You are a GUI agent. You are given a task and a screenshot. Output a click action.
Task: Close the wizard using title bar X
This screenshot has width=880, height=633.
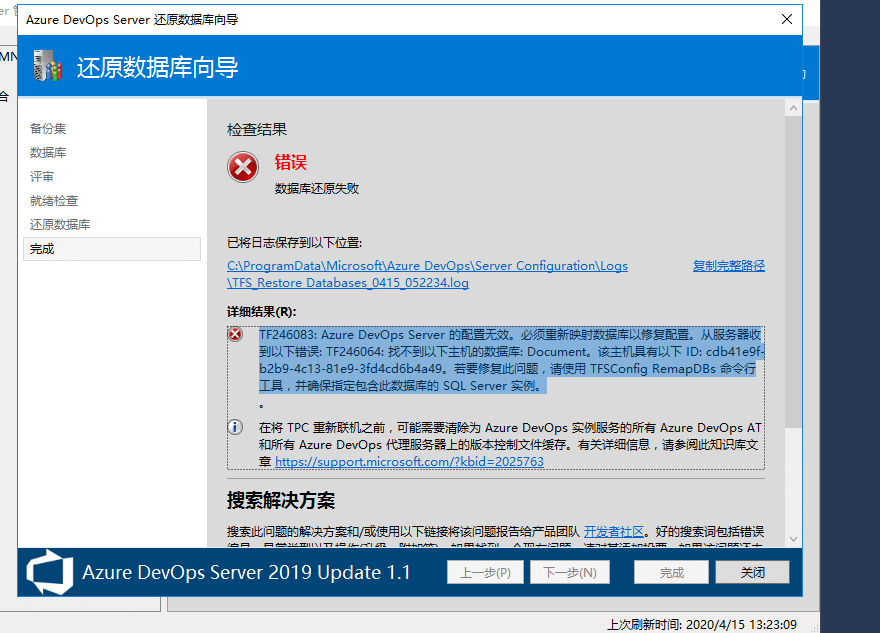[785, 19]
